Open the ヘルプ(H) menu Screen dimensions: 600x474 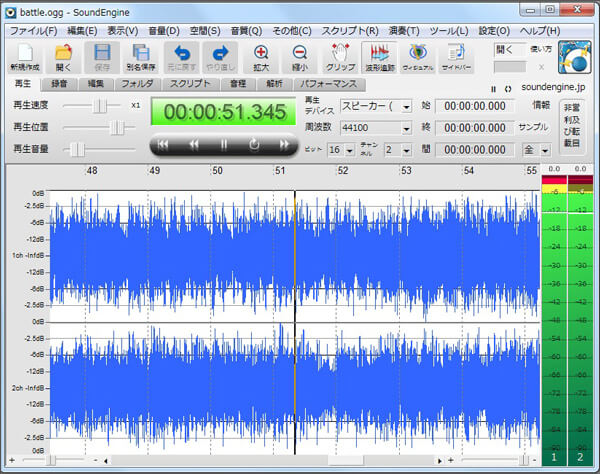click(x=540, y=31)
